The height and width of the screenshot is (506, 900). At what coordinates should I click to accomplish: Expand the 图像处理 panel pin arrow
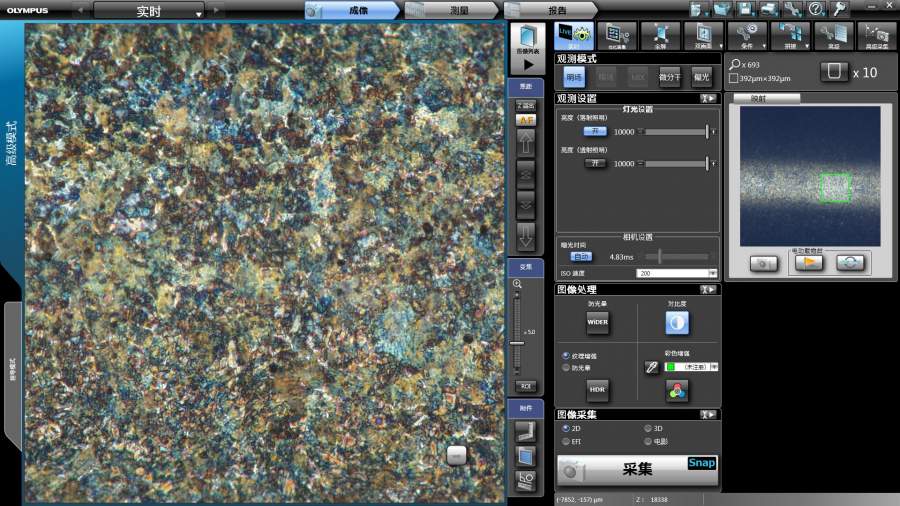click(x=708, y=290)
